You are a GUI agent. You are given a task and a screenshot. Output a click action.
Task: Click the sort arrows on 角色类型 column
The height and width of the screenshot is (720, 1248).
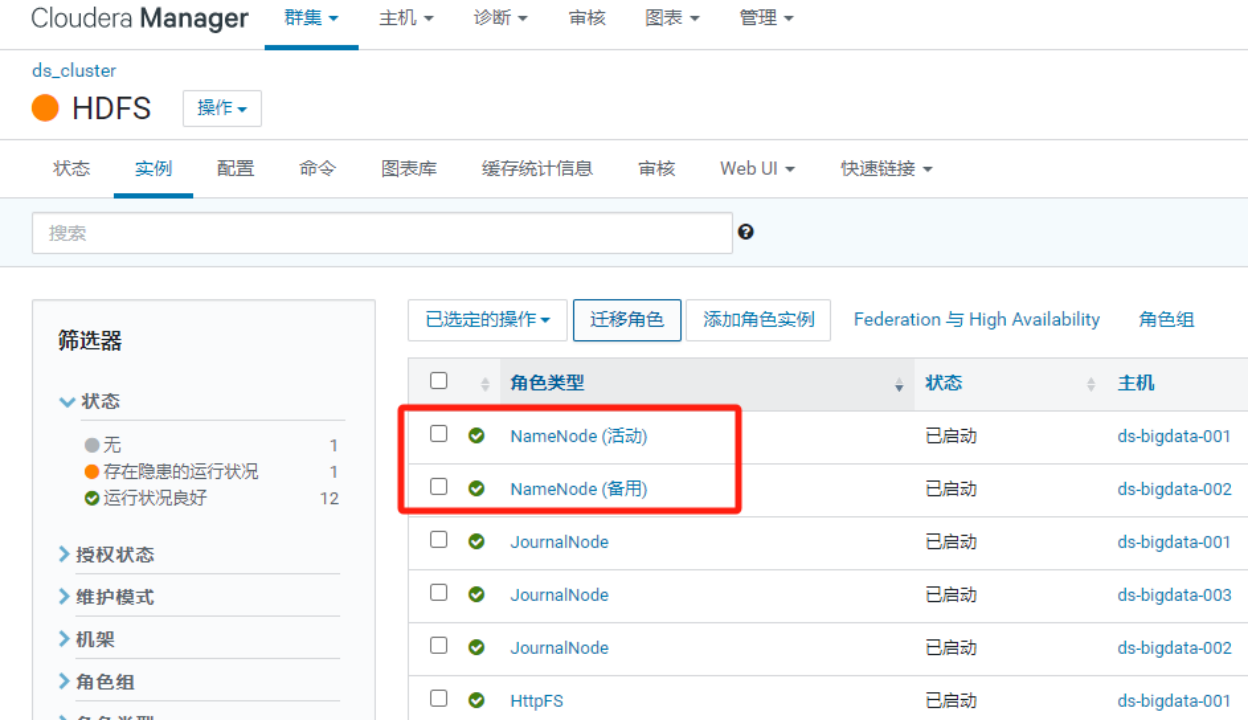tap(899, 384)
